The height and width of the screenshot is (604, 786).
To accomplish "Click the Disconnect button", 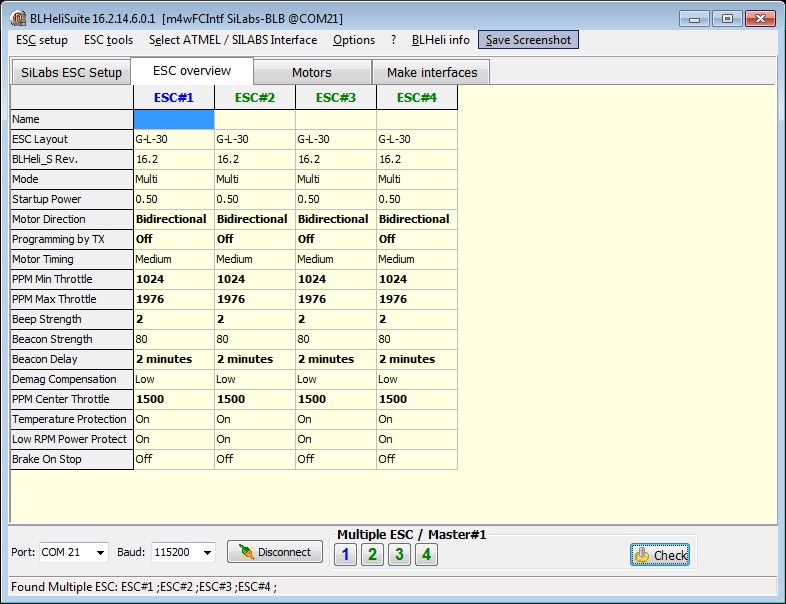I will coord(275,552).
